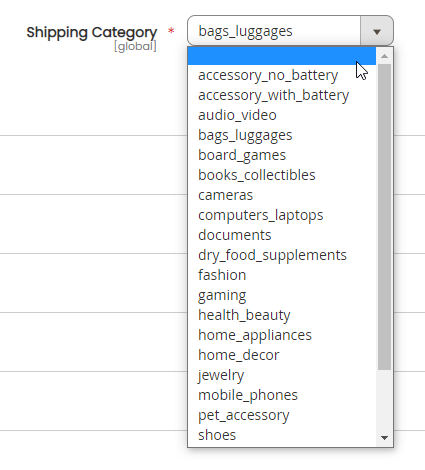Pick dry_food_supplements option
The image size is (425, 470).
coord(282,255)
